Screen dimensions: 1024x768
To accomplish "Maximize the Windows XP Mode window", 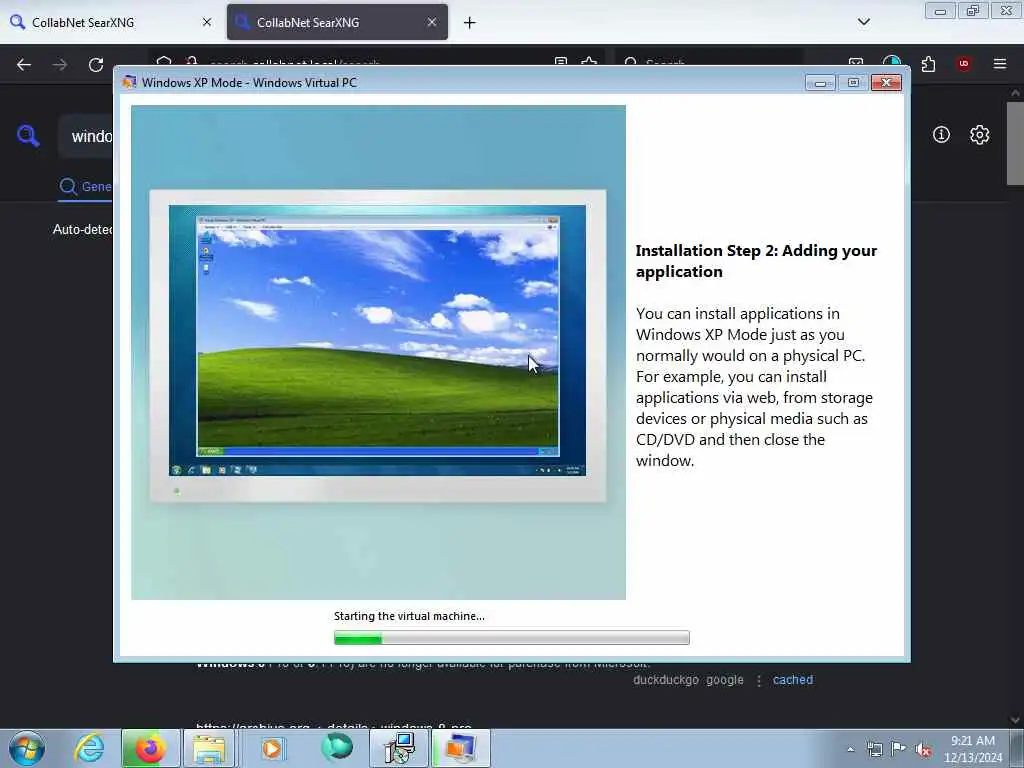I will [853, 83].
